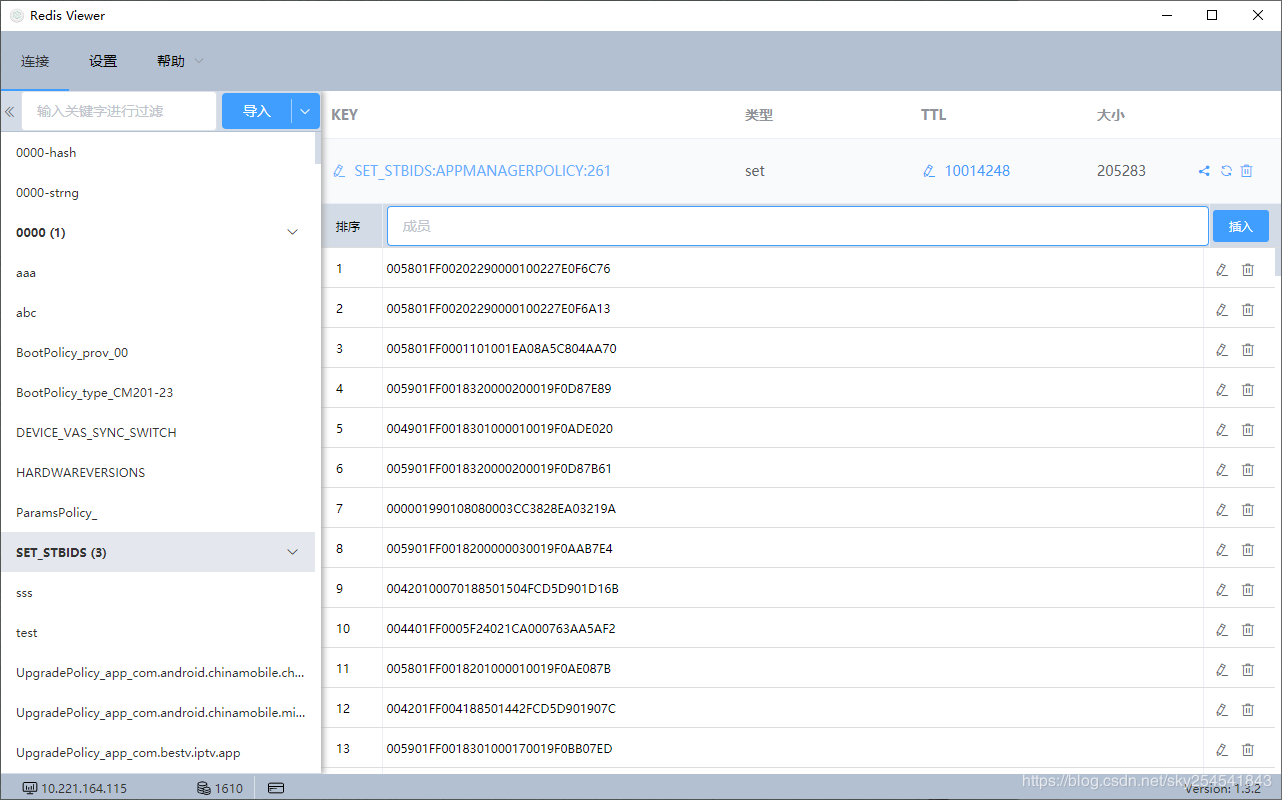Select key 0000-hash

point(158,152)
